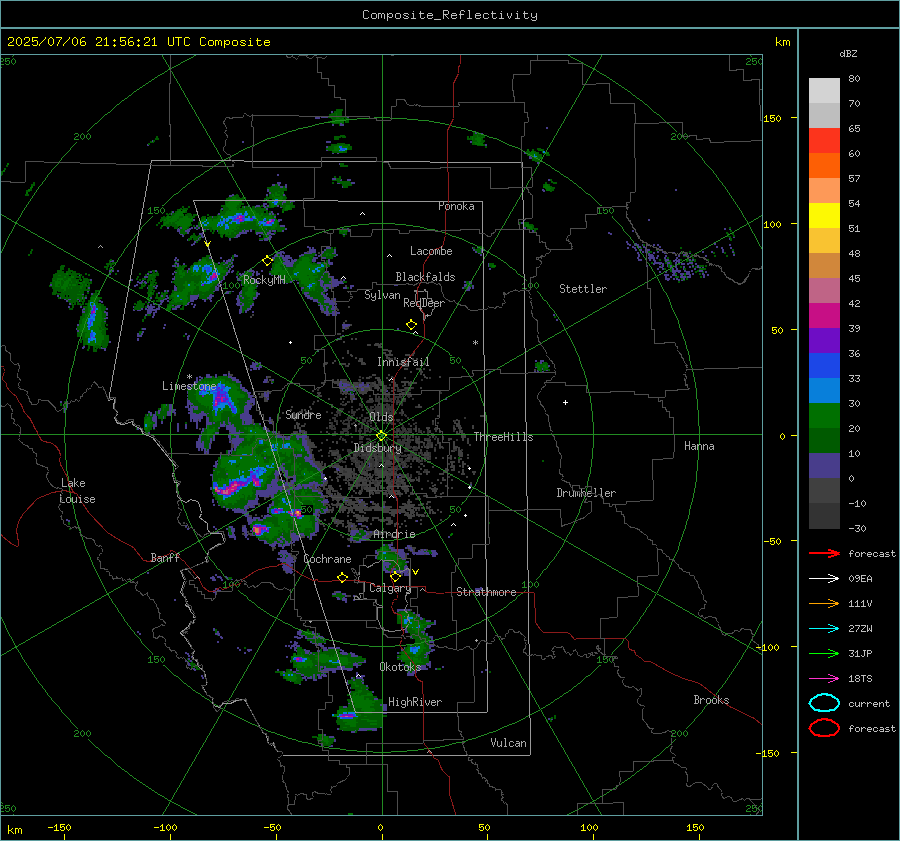
Task: Click the Strathmore city label
Action: (486, 592)
